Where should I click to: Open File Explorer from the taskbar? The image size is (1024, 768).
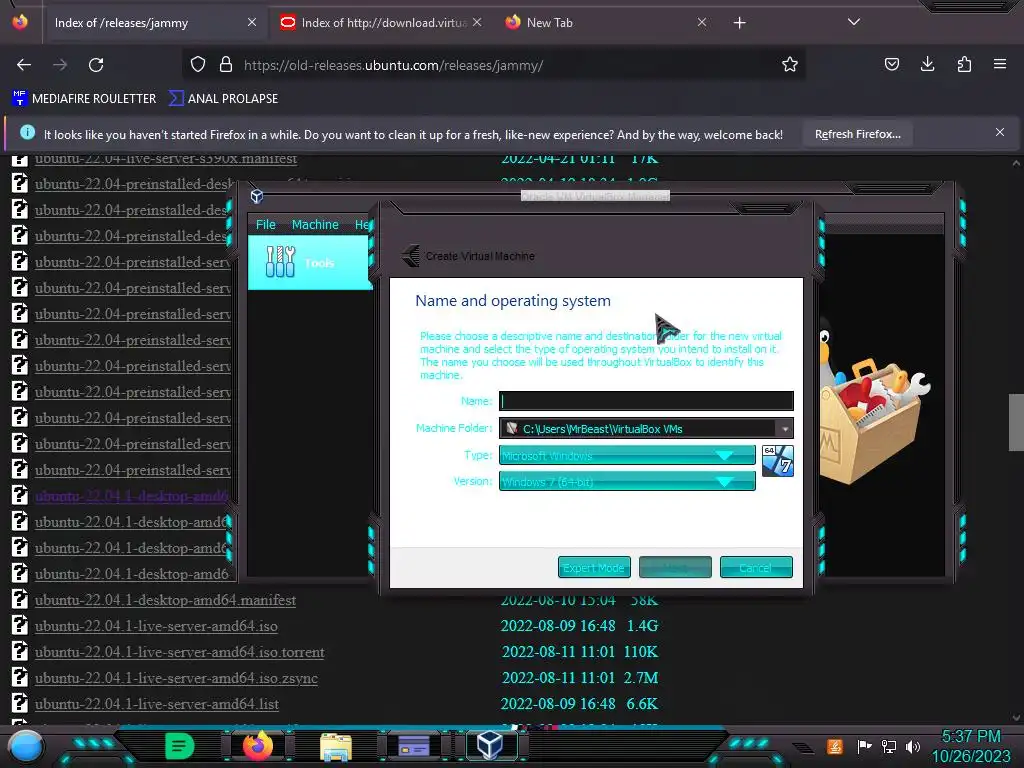pyautogui.click(x=336, y=746)
